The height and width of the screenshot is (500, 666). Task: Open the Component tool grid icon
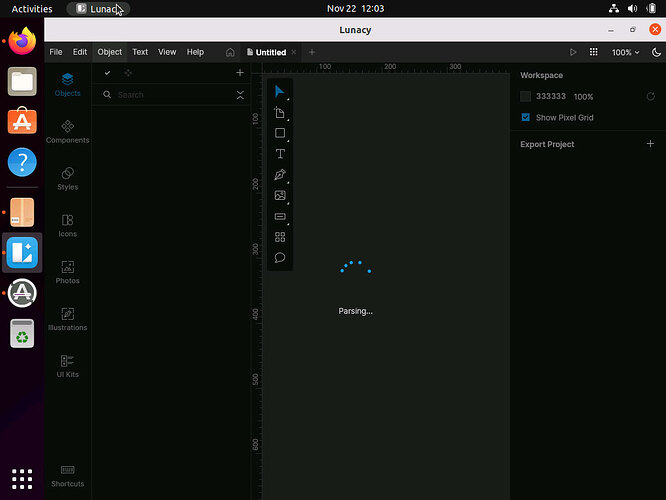pyautogui.click(x=279, y=237)
